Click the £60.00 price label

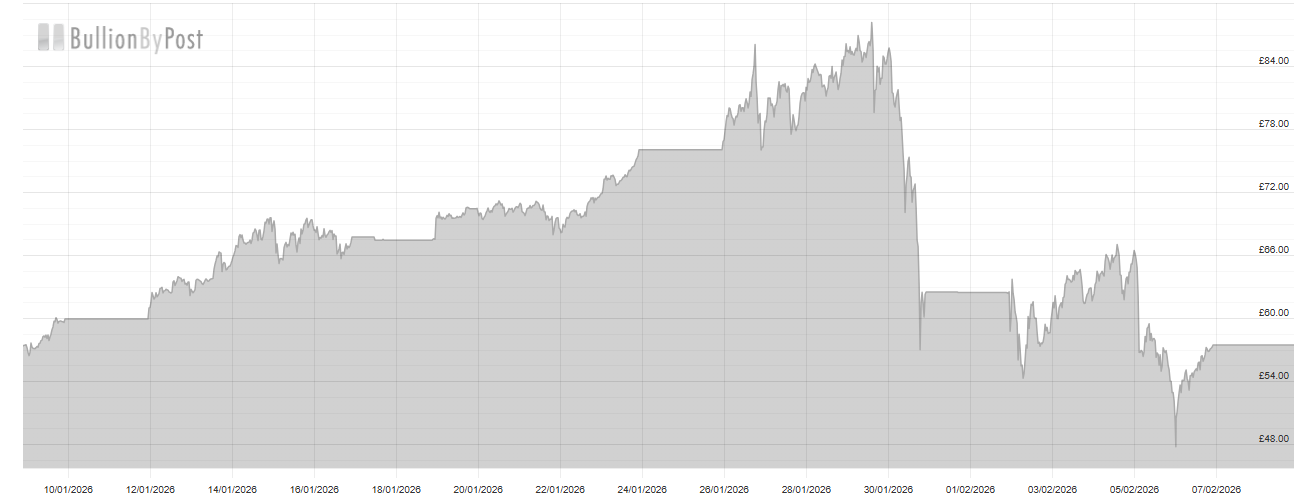1273,313
